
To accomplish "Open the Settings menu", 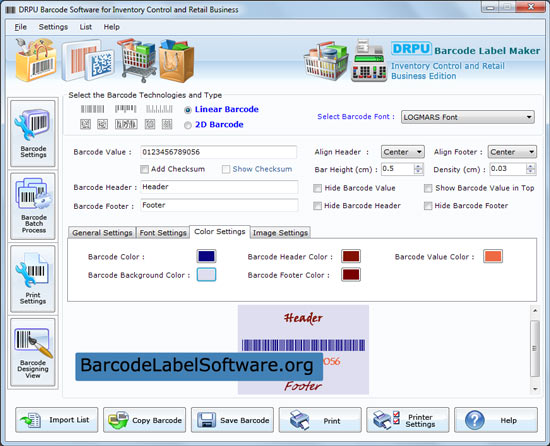I will [x=53, y=27].
